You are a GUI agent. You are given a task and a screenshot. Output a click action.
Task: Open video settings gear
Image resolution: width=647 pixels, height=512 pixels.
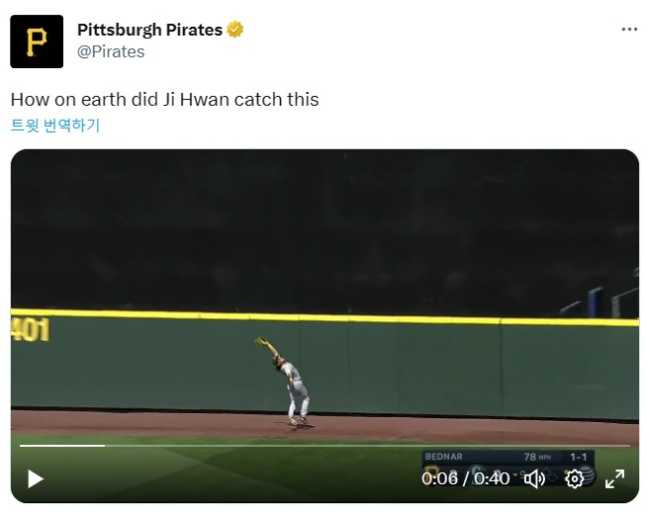tap(574, 479)
